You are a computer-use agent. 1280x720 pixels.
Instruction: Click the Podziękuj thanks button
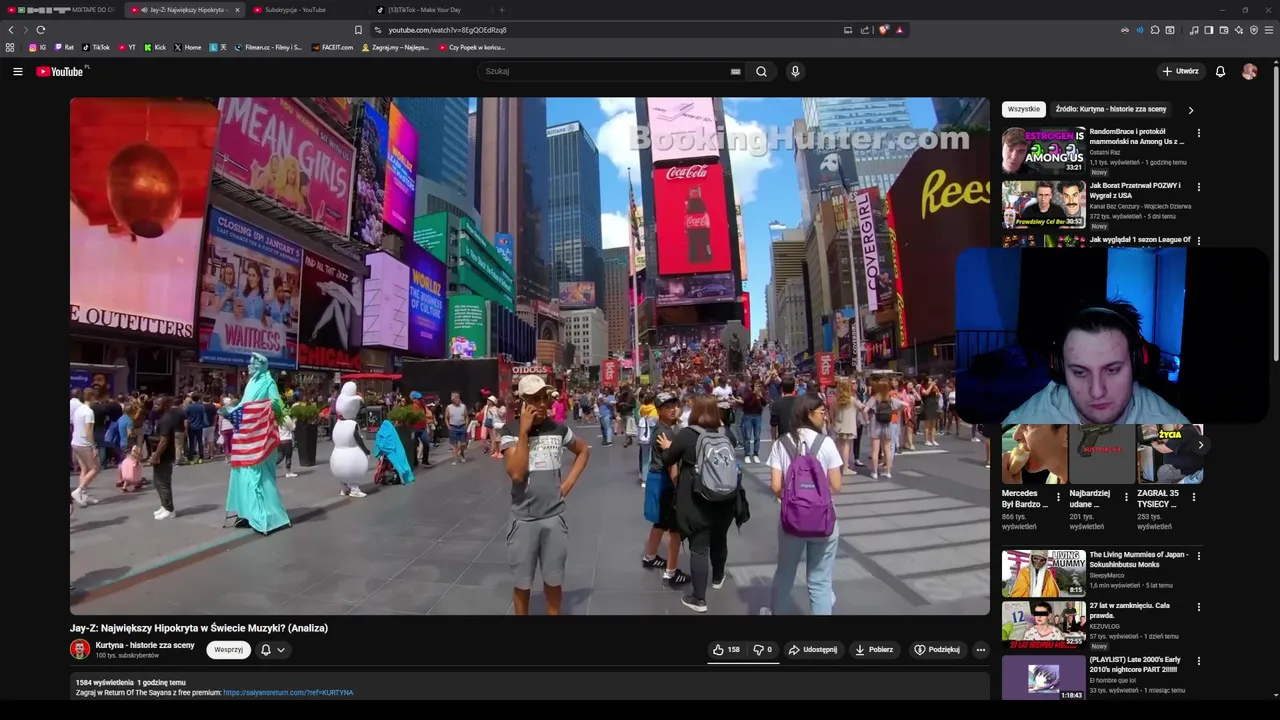click(x=937, y=649)
